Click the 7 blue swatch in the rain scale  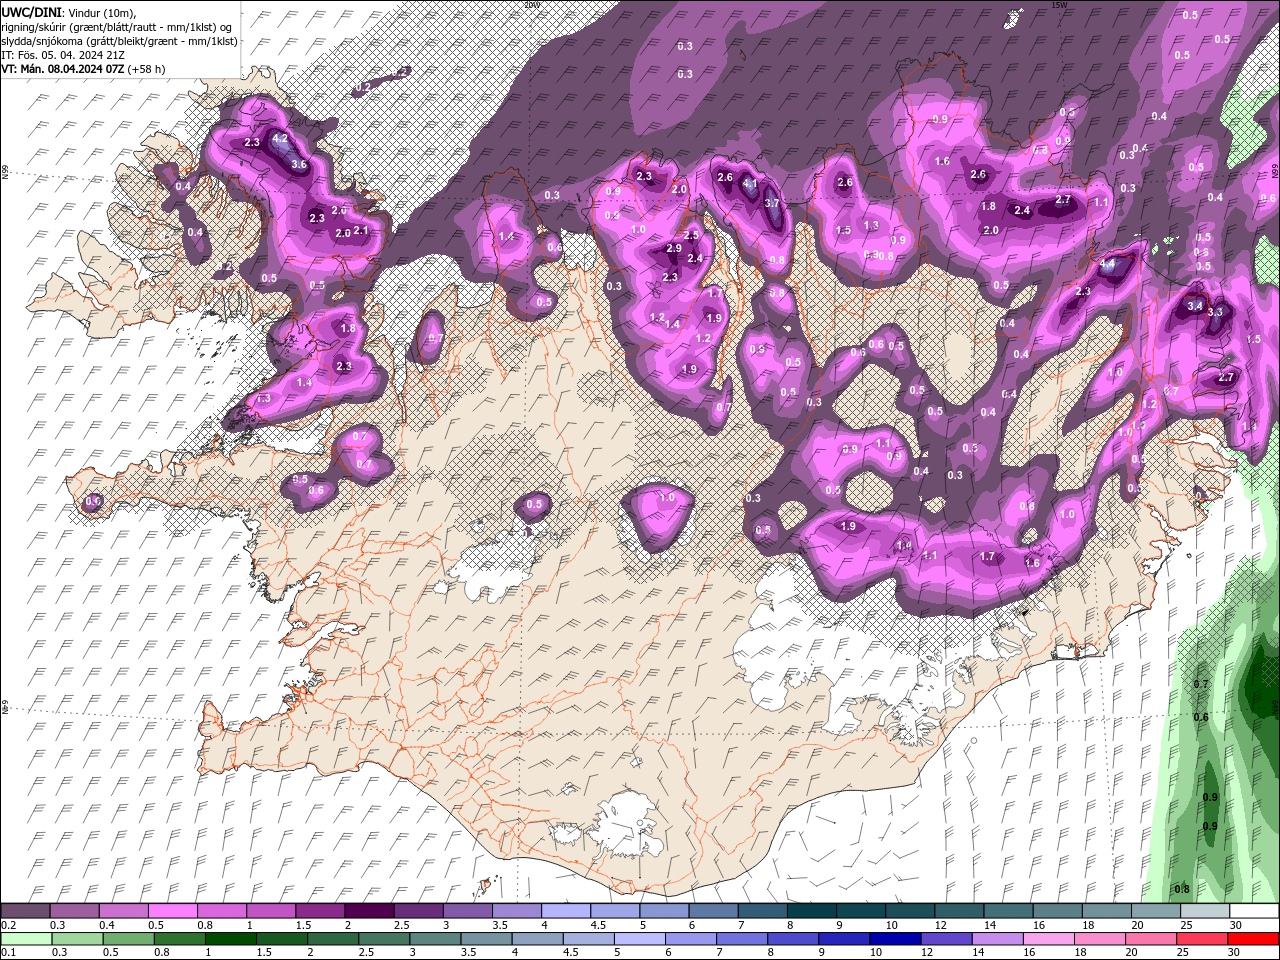click(740, 939)
